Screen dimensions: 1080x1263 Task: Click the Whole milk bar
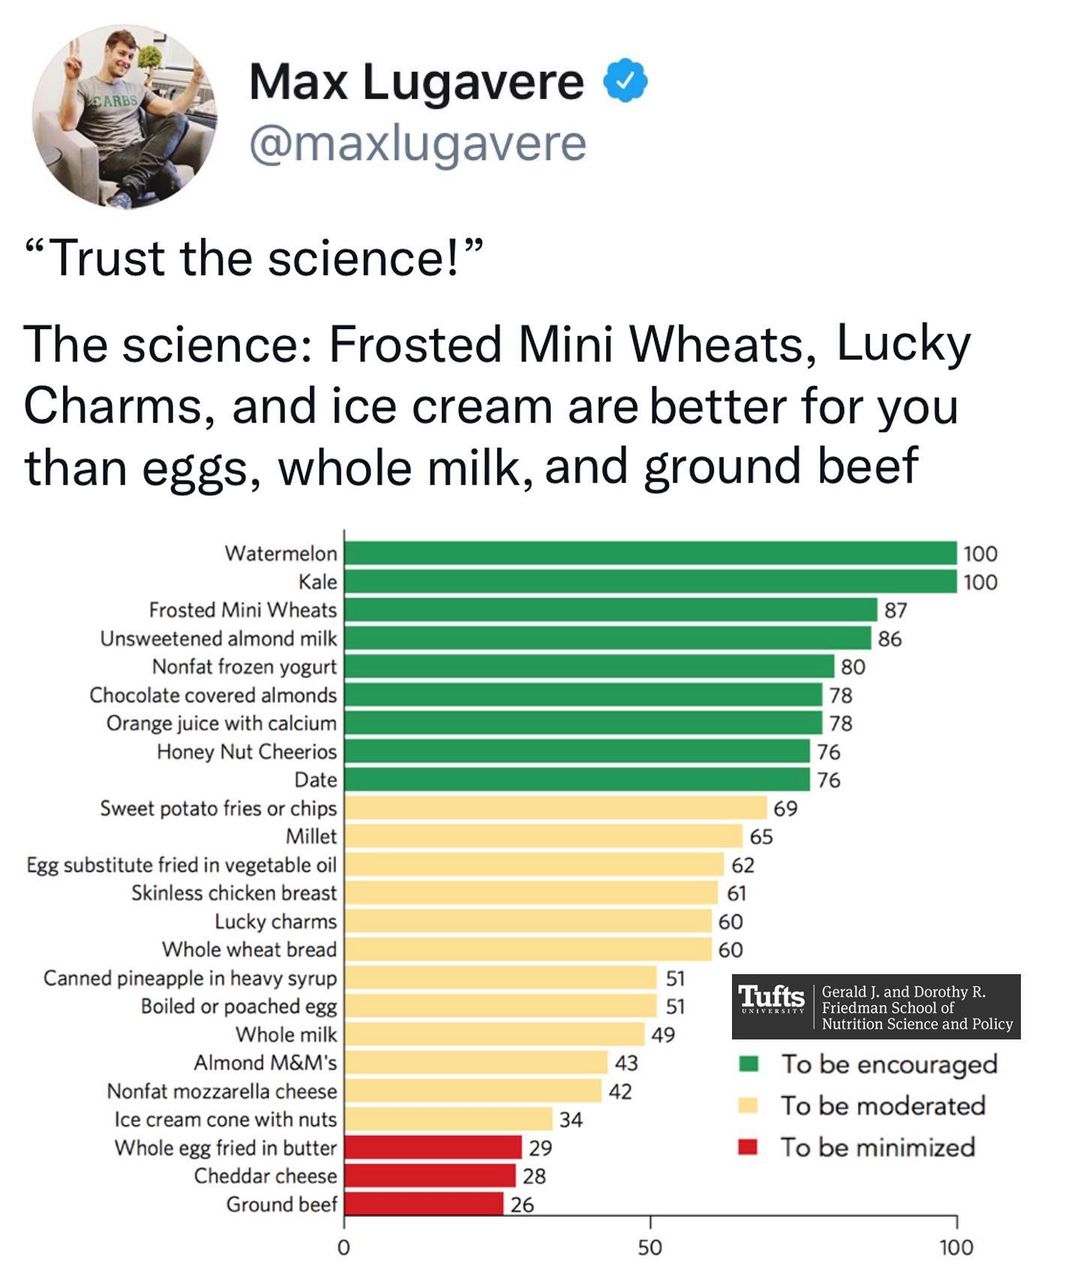(494, 1034)
